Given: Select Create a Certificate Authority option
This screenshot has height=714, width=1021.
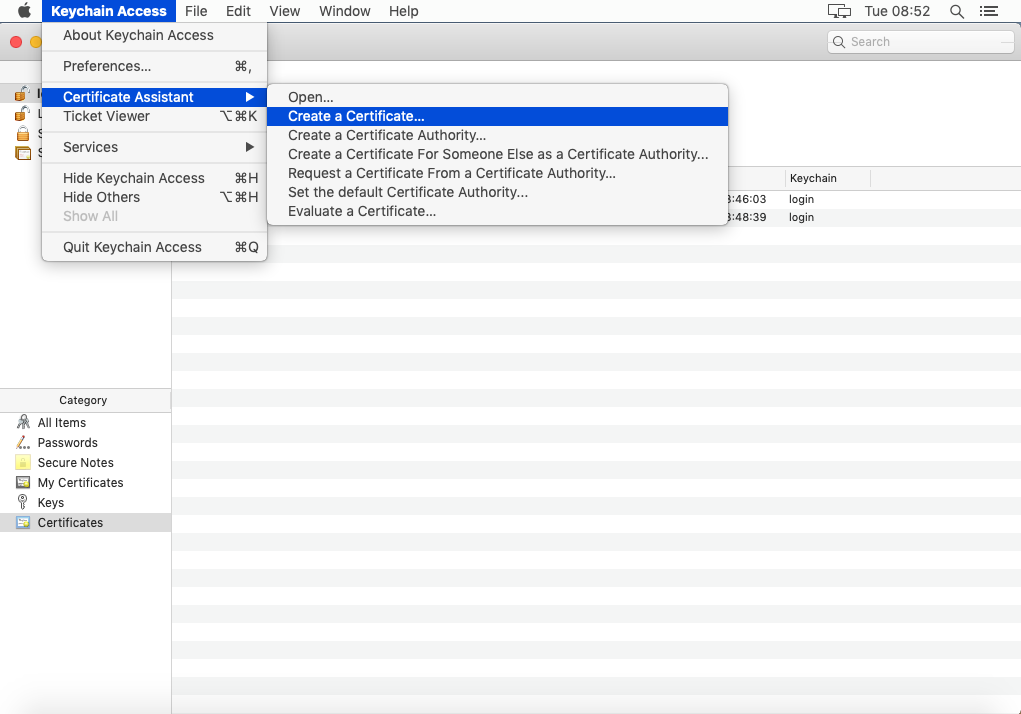Looking at the screenshot, I should tap(387, 135).
